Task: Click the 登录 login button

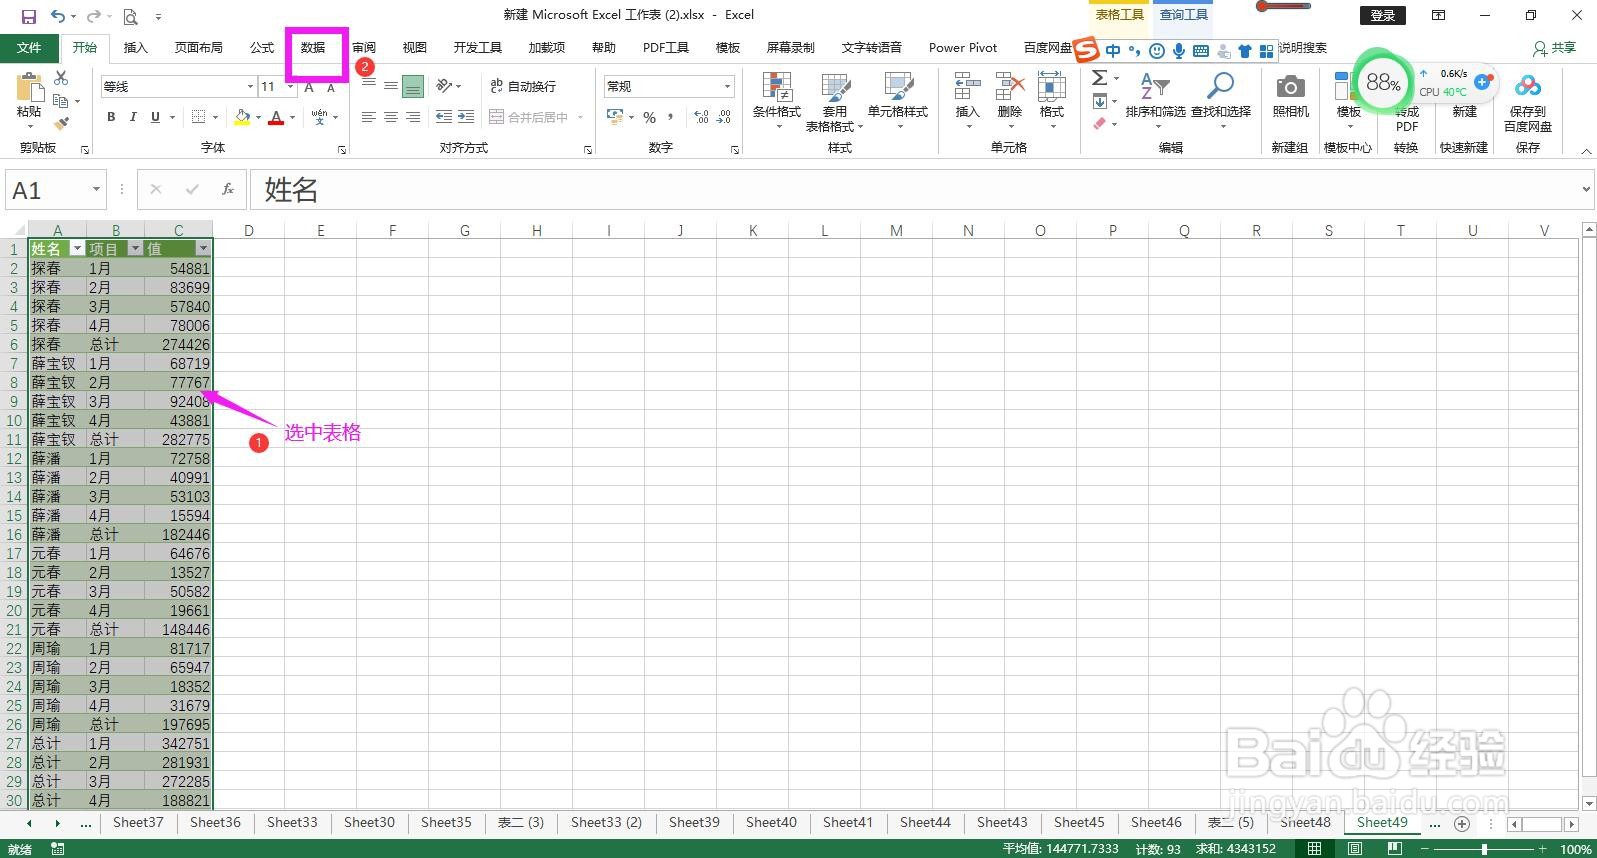Action: point(1383,15)
